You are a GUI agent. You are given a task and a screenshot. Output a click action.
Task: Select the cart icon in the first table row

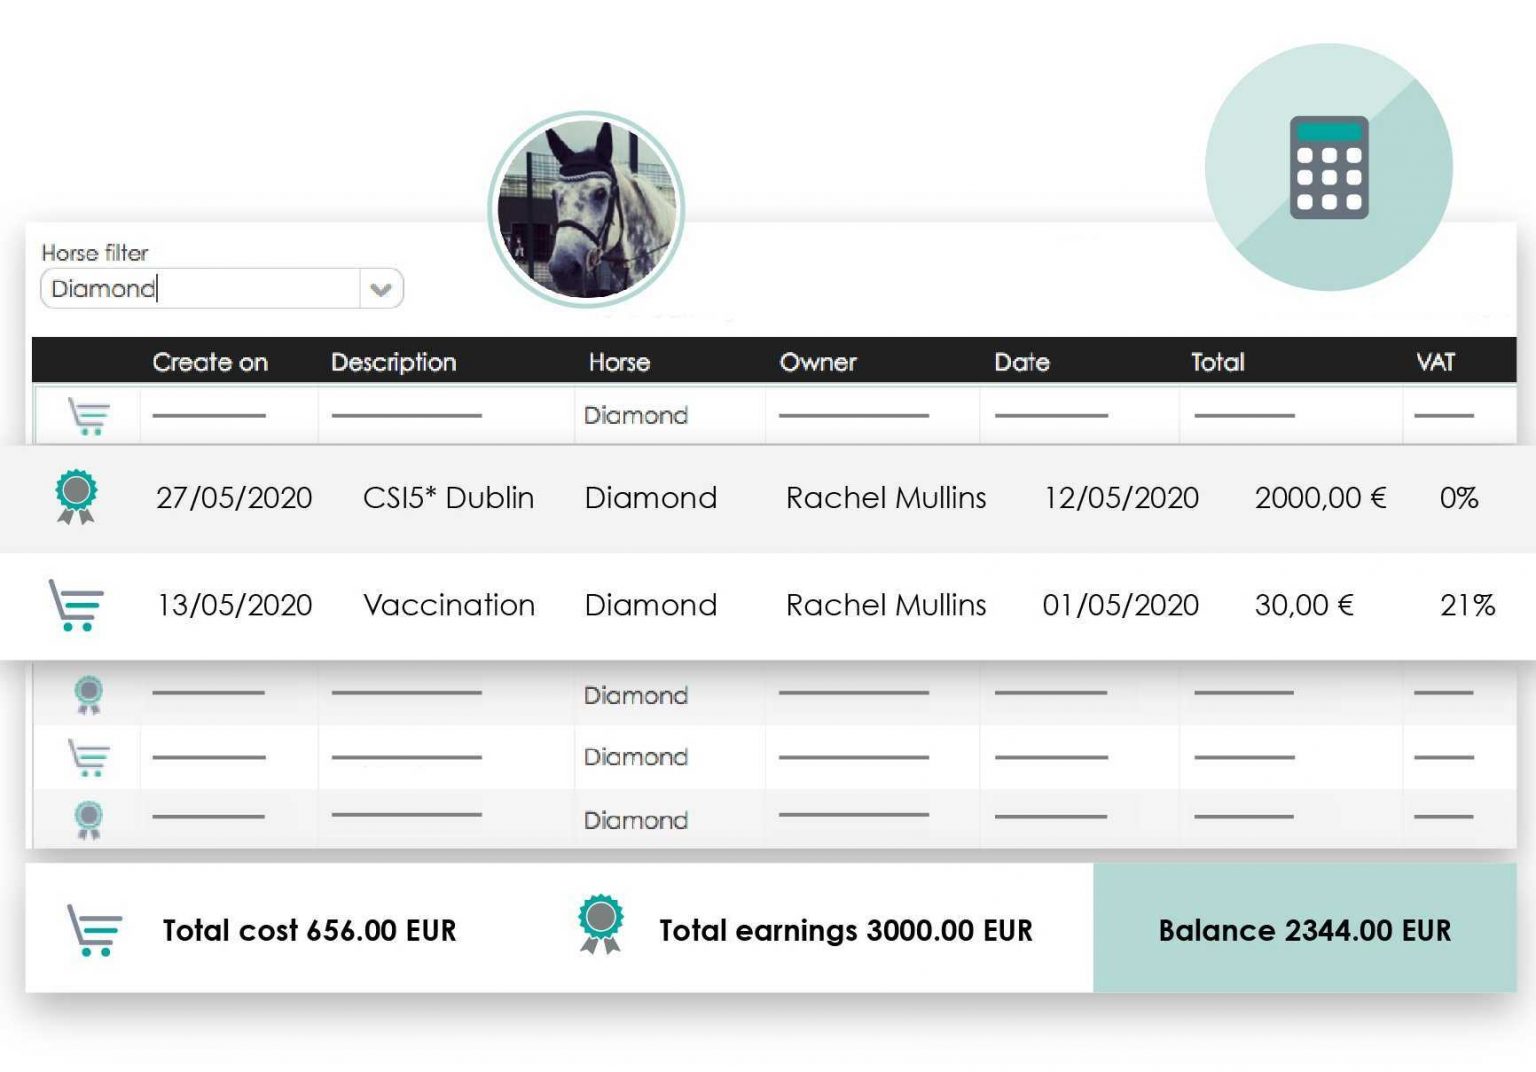pyautogui.click(x=88, y=414)
